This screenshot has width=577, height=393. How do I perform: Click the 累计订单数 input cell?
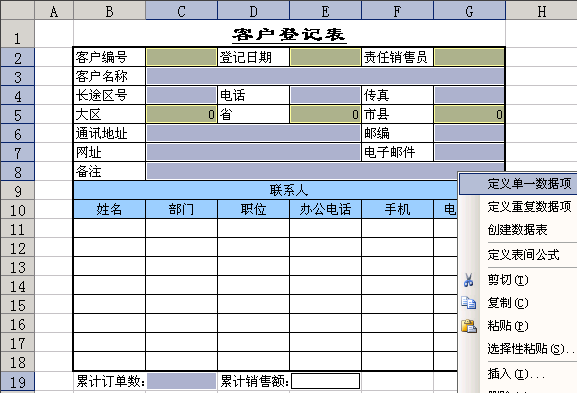[x=181, y=381]
